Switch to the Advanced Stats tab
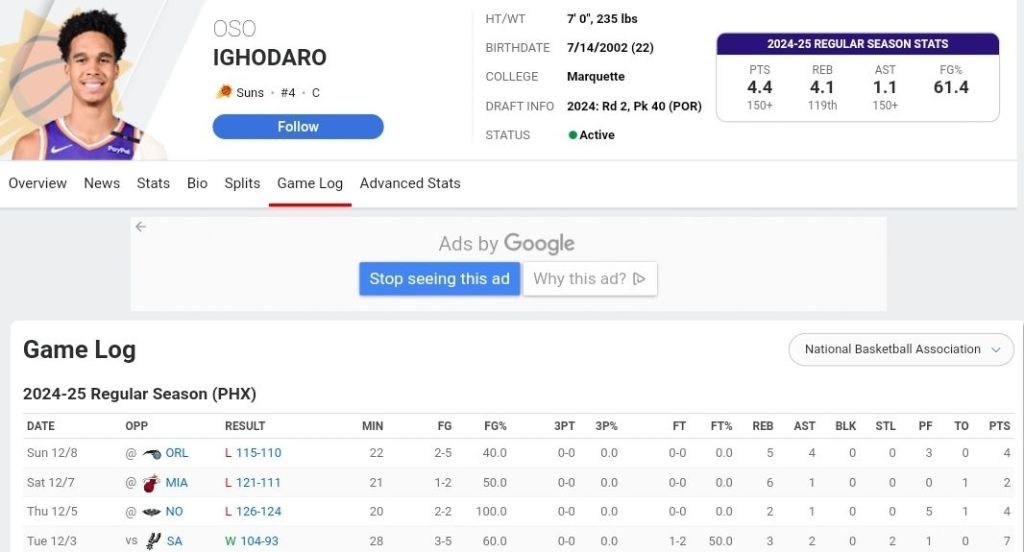Screen dimensions: 1024x552 (410, 183)
